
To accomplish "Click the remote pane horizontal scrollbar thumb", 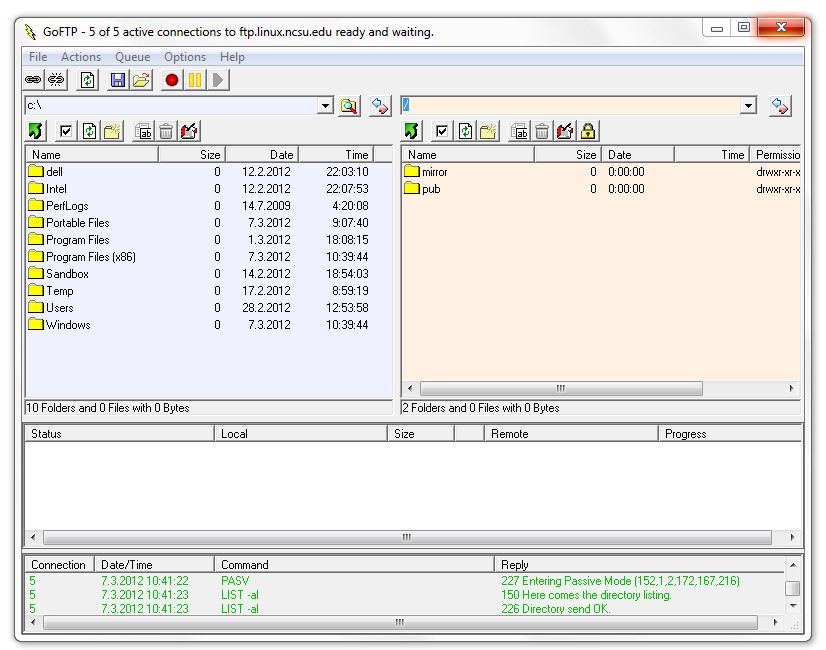I will (561, 388).
